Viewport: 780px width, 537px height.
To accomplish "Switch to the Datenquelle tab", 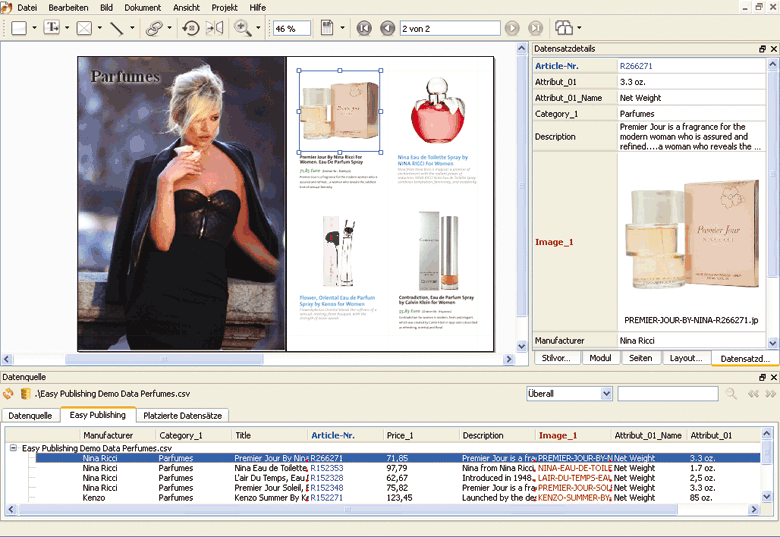I will (30, 416).
